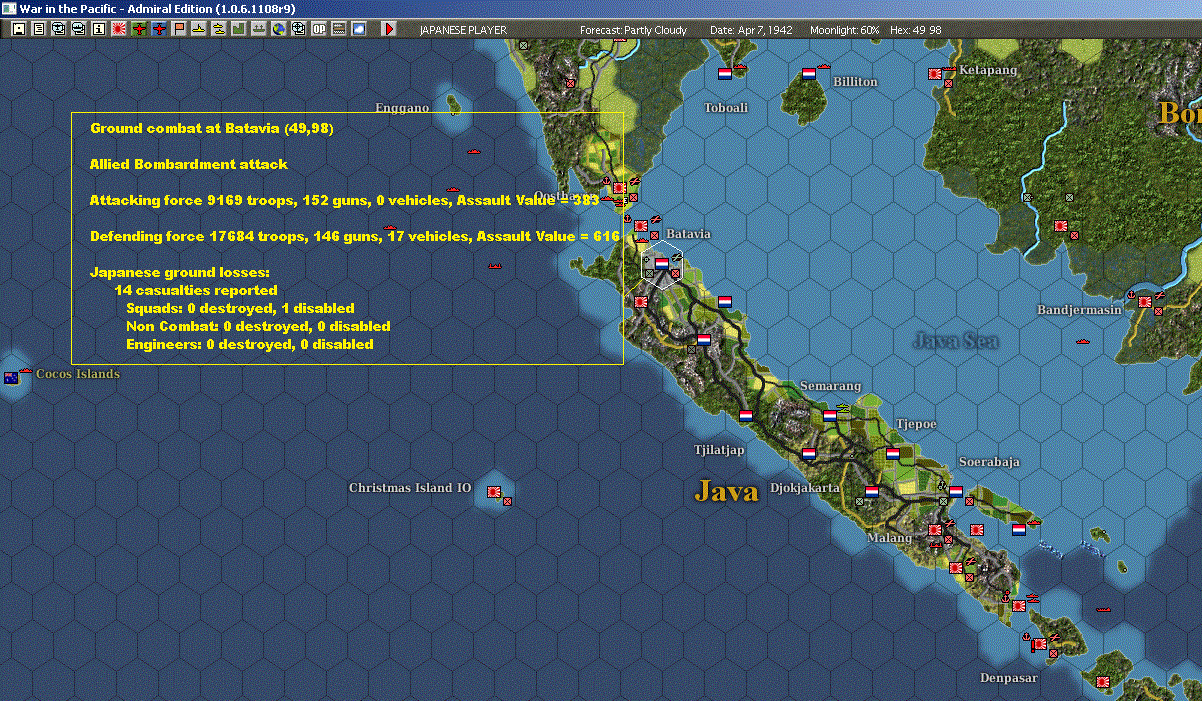Click the large Java island label
Screen dimensions: 1202x701
(727, 491)
